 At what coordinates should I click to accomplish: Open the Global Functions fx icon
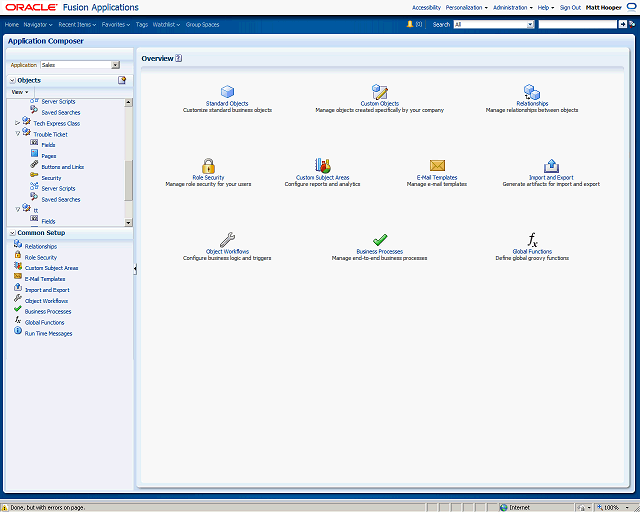(532, 240)
